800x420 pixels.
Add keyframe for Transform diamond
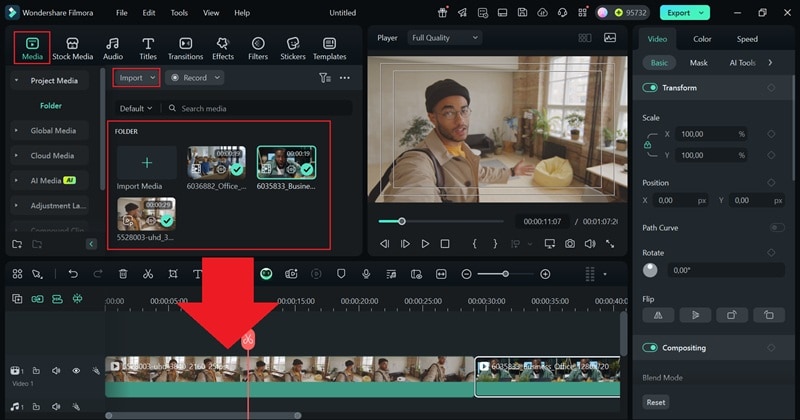771,88
